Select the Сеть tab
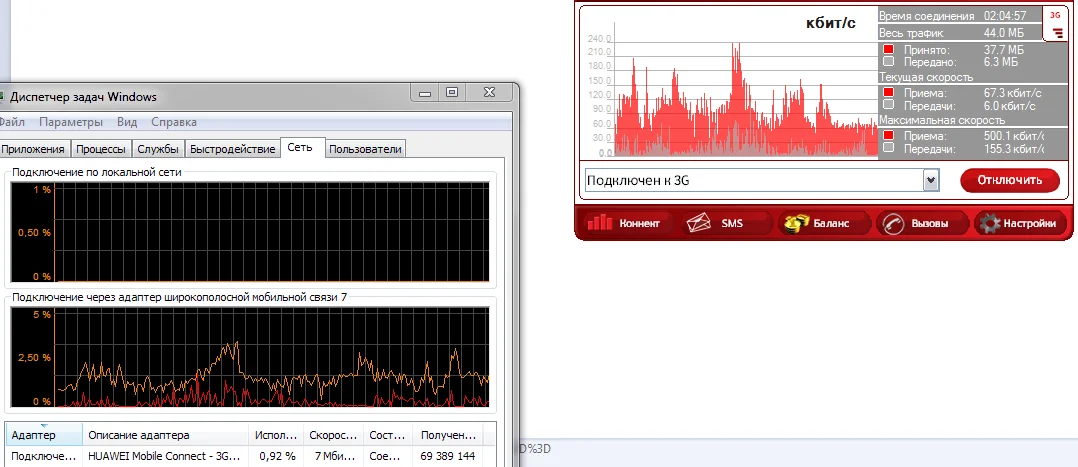This screenshot has width=1078, height=467. 302,147
